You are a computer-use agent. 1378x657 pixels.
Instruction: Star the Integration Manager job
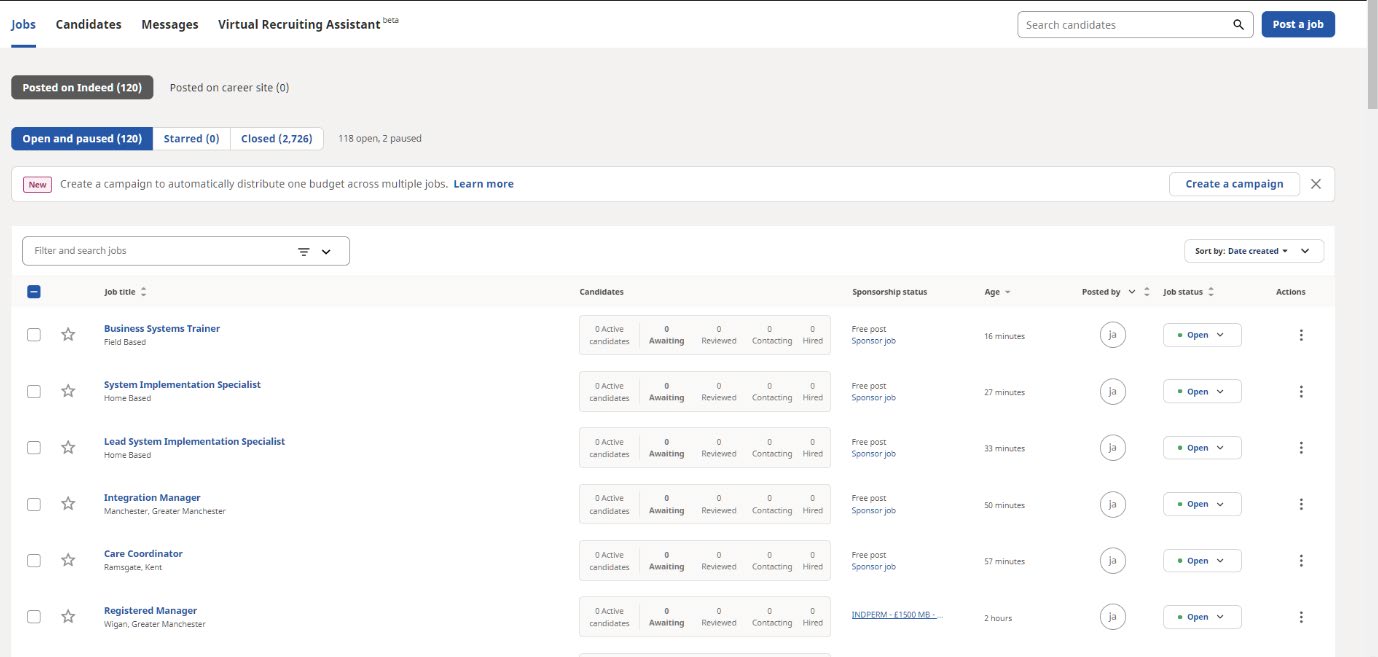(68, 504)
